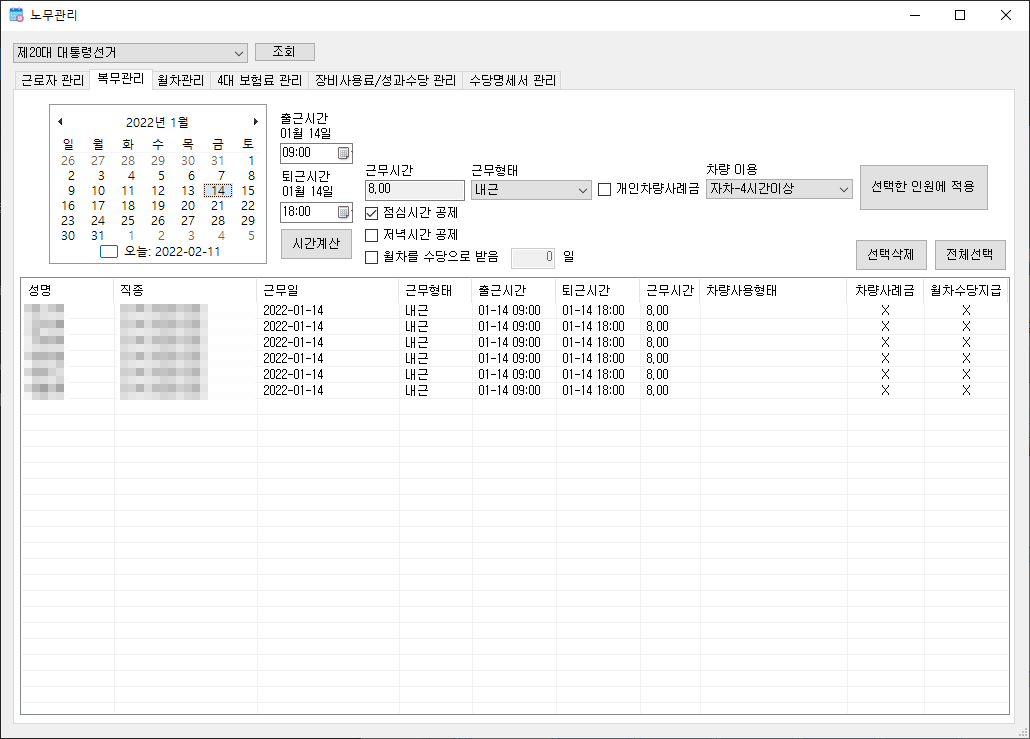This screenshot has height=739, width=1030.
Task: Select the first row's 2022-01-14 근무일 cell
Action: [293, 311]
